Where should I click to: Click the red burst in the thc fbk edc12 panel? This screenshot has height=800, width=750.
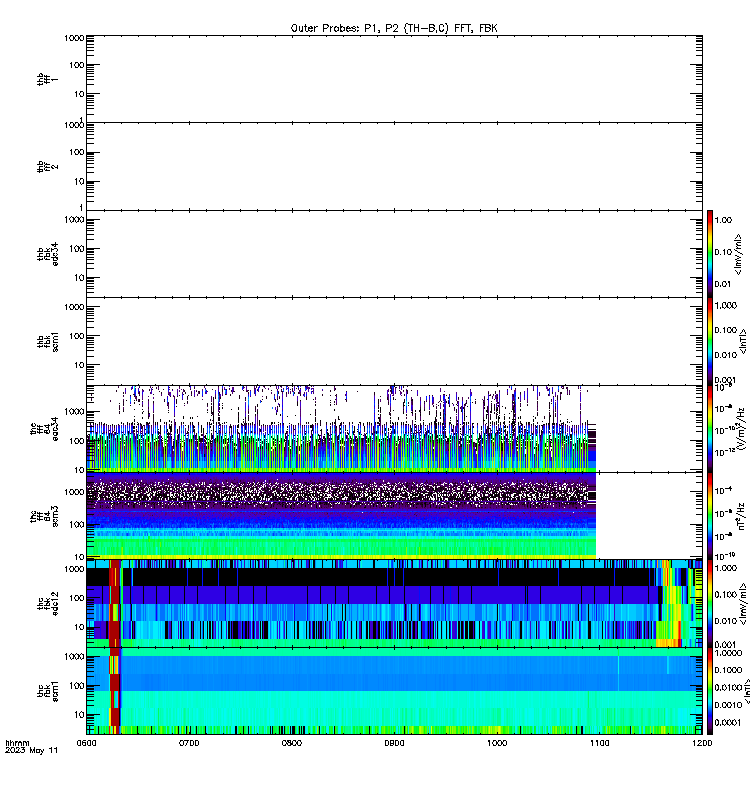tap(115, 604)
